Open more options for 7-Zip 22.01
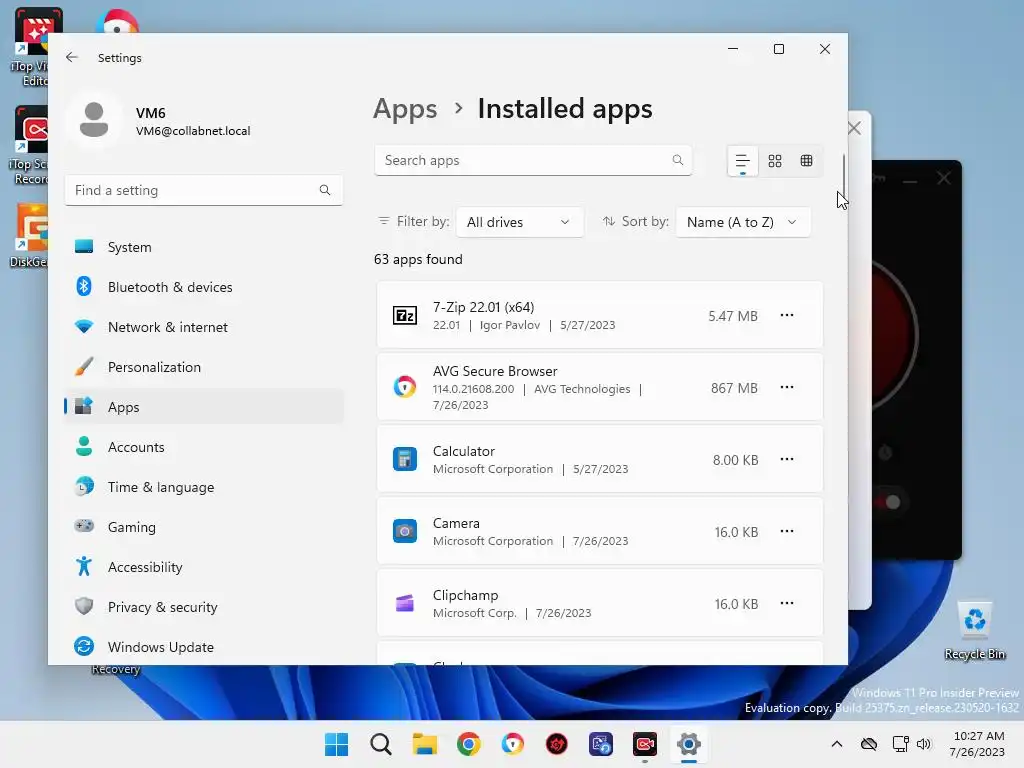This screenshot has width=1024, height=768. 787,315
